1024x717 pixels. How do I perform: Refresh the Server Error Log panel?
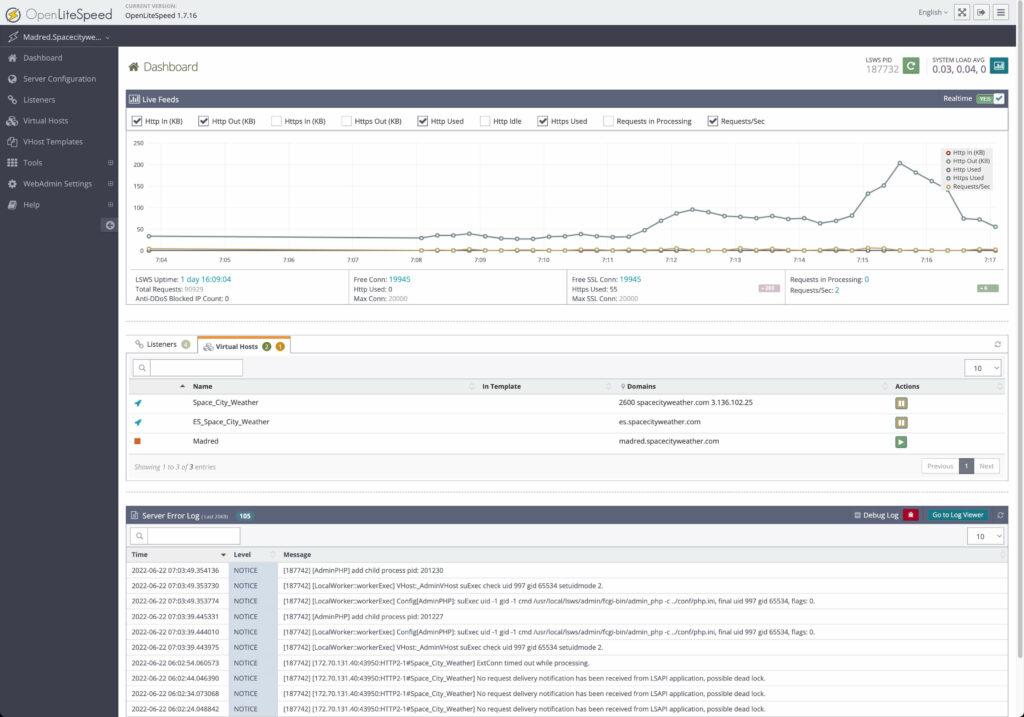[x=1000, y=515]
